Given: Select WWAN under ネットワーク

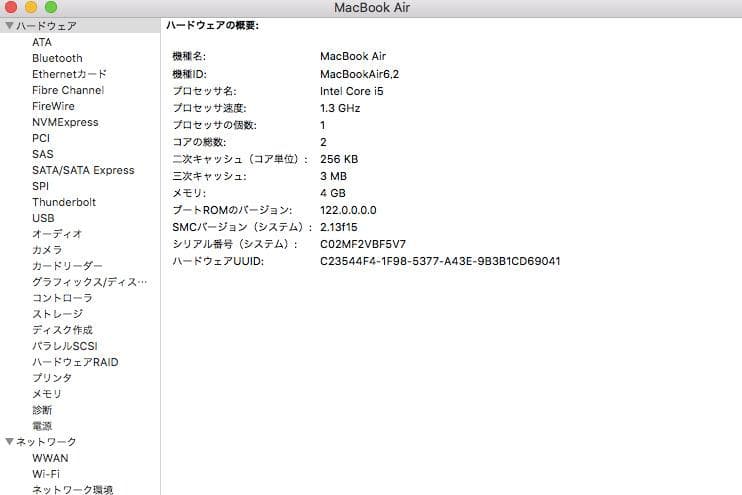Looking at the screenshot, I should click(50, 458).
